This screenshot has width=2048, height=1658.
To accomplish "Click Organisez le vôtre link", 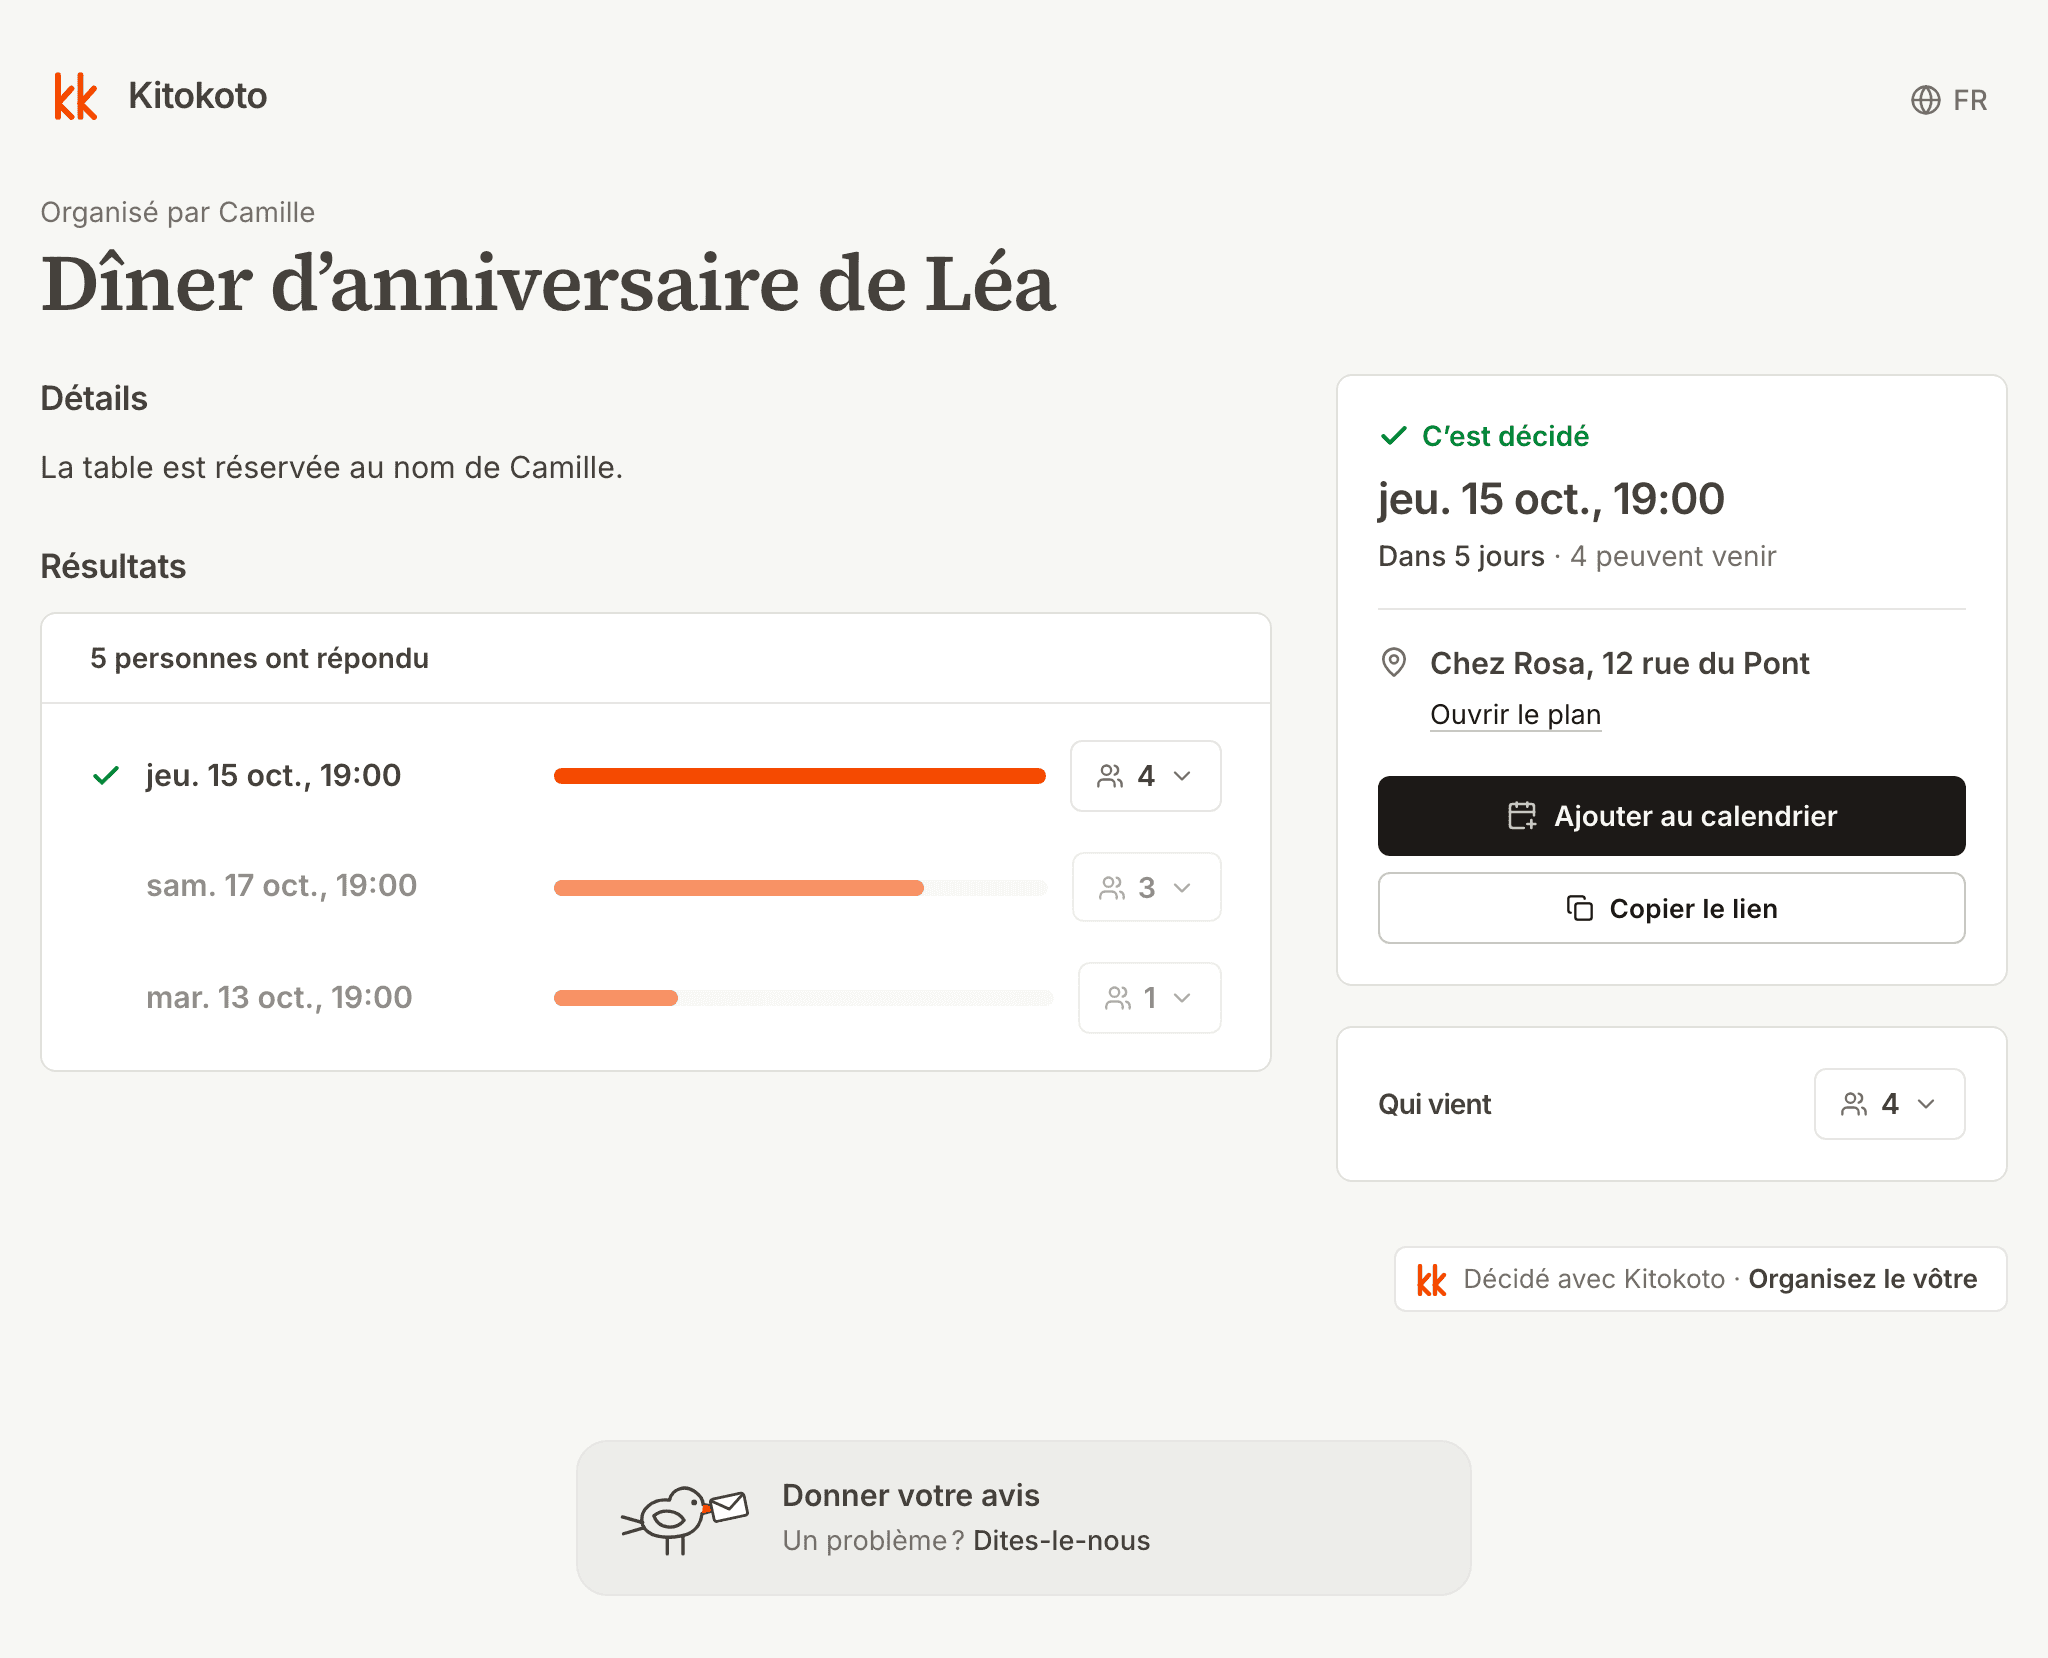I will point(1862,1279).
